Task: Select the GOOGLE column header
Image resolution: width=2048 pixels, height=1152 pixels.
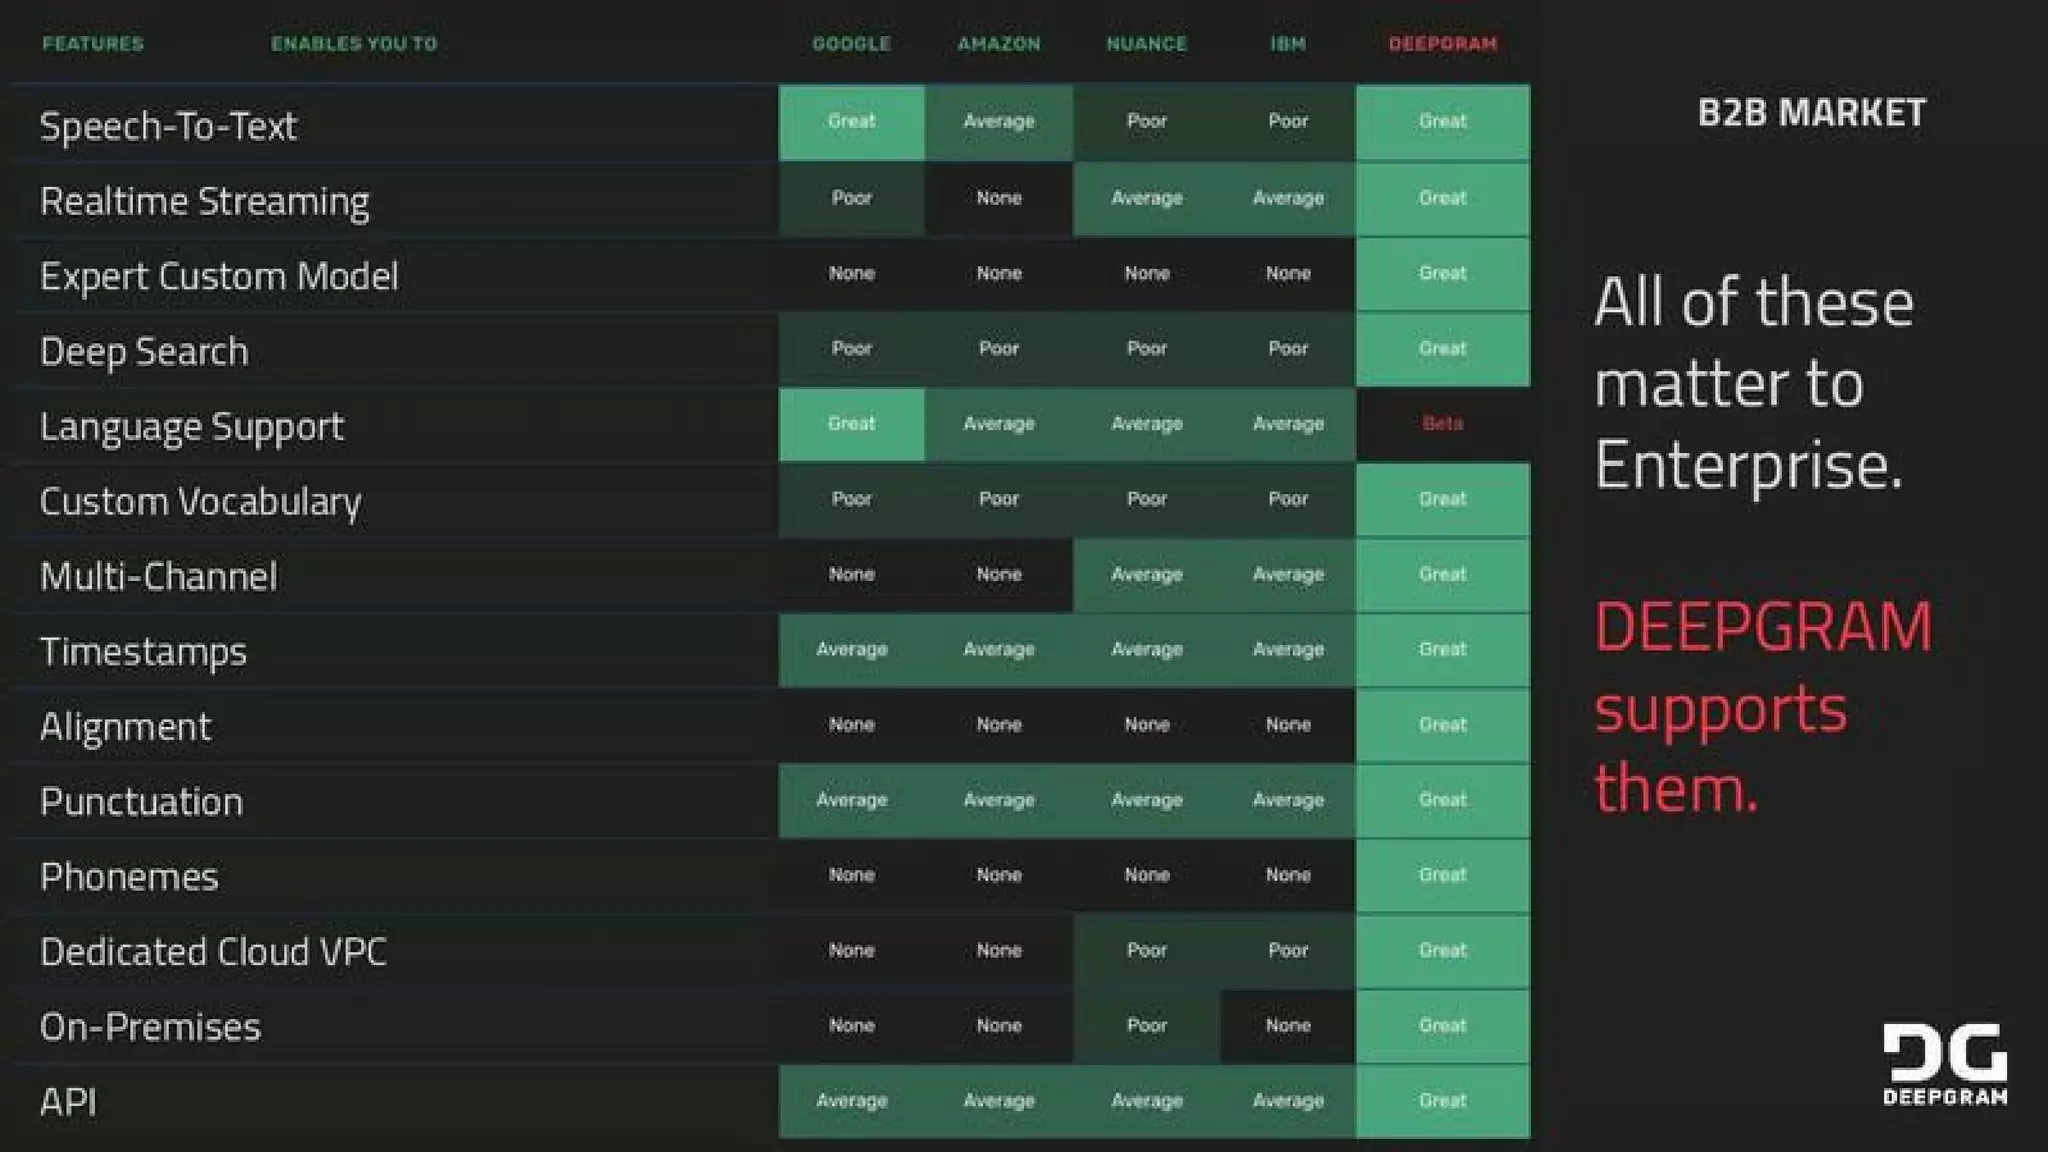Action: [851, 44]
